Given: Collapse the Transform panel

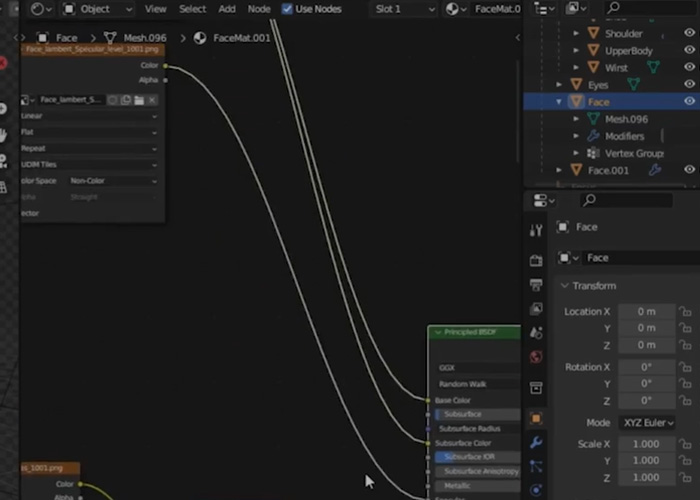Looking at the screenshot, I should pyautogui.click(x=565, y=286).
